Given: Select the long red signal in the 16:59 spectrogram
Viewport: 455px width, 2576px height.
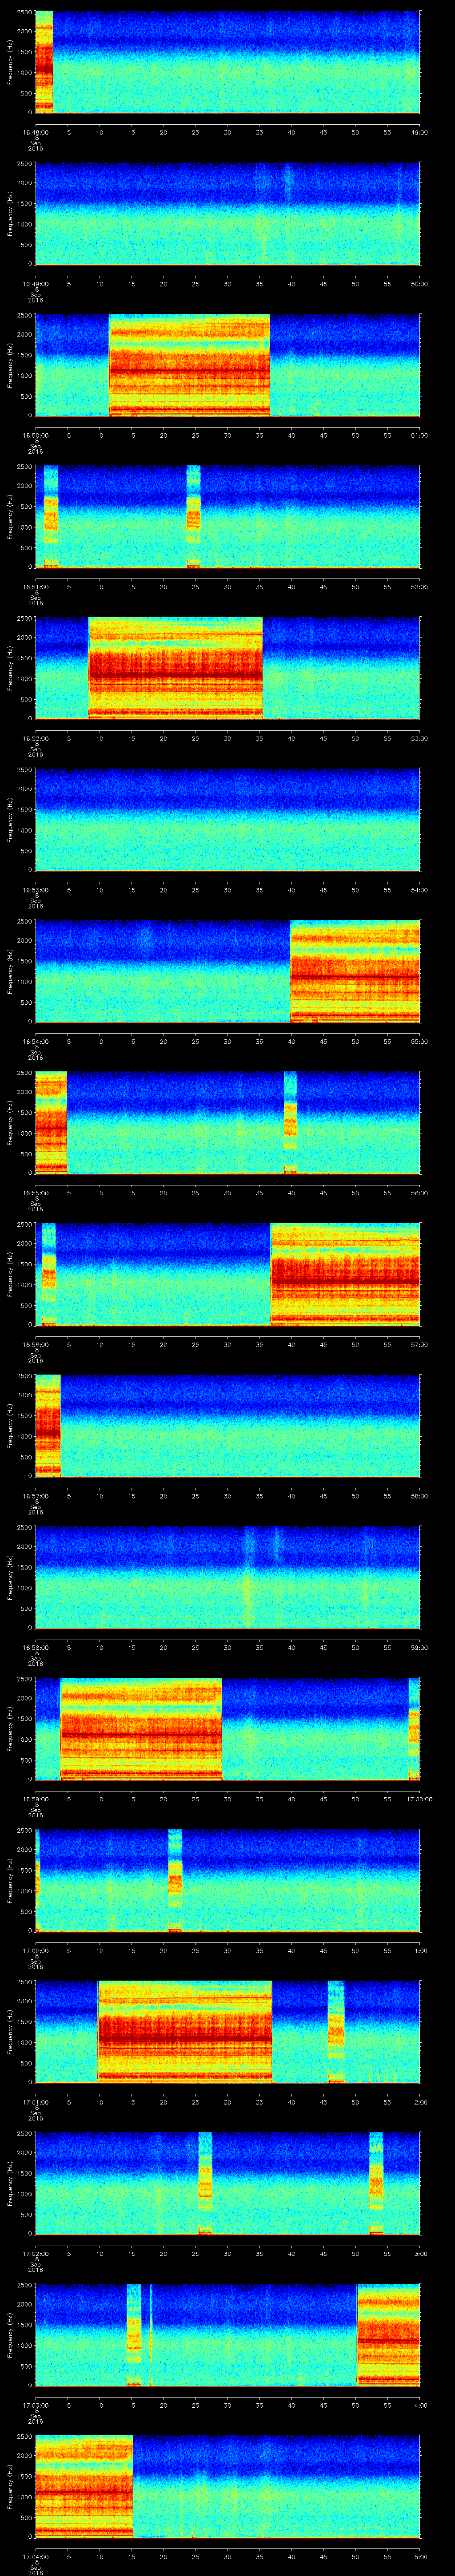Looking at the screenshot, I should (141, 1728).
